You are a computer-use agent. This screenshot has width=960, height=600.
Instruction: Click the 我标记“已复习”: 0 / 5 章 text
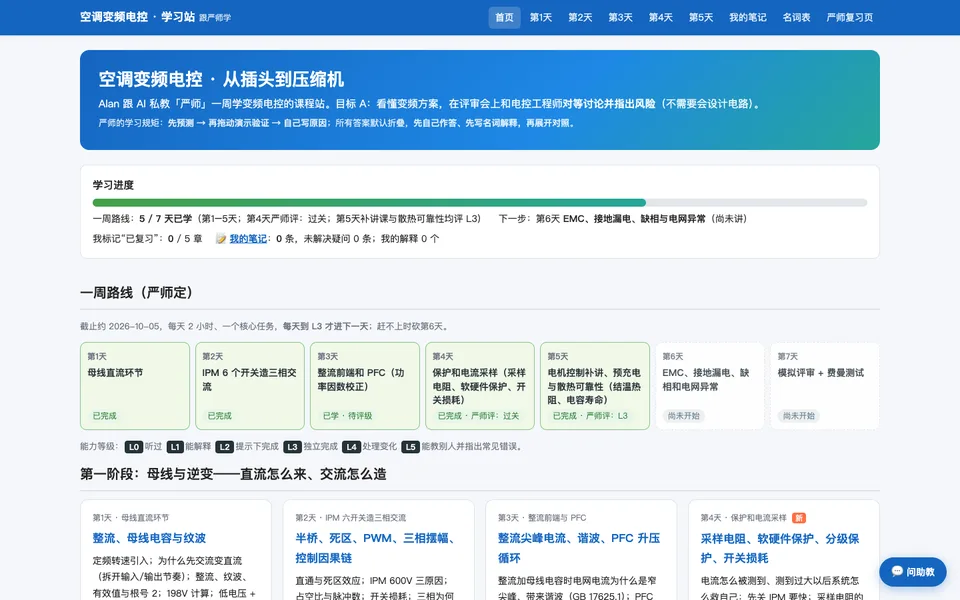tap(147, 239)
